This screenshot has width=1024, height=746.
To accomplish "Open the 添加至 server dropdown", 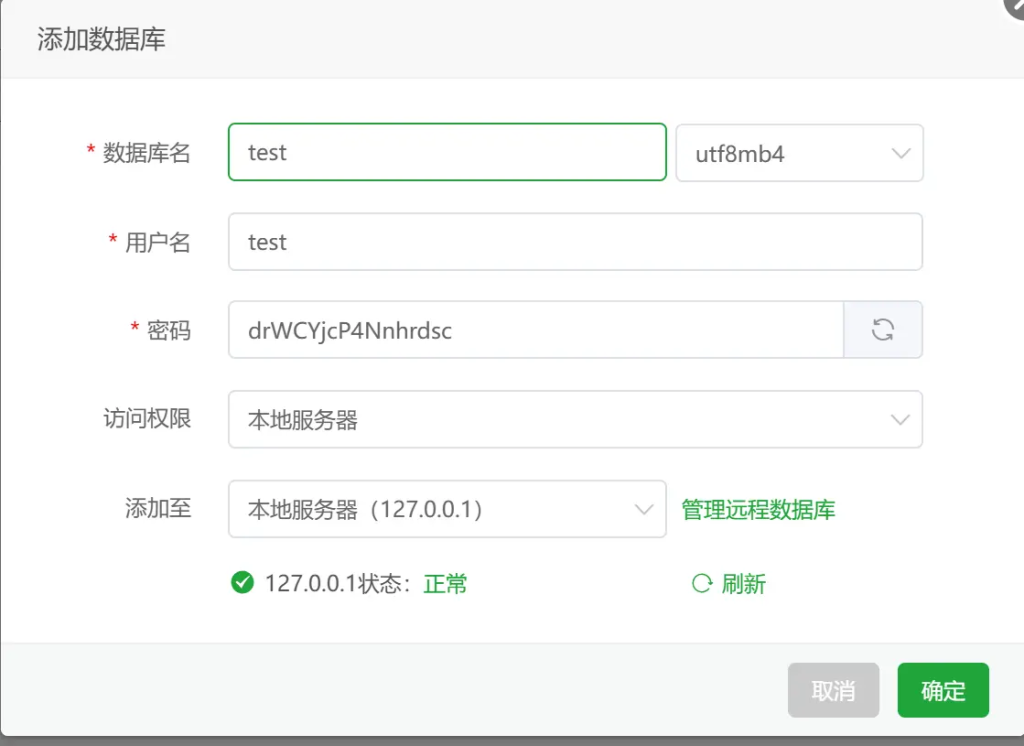I will 447,509.
